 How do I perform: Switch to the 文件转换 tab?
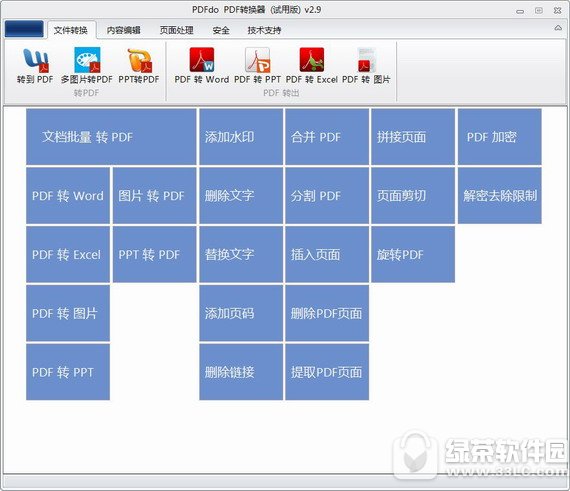[x=71, y=30]
